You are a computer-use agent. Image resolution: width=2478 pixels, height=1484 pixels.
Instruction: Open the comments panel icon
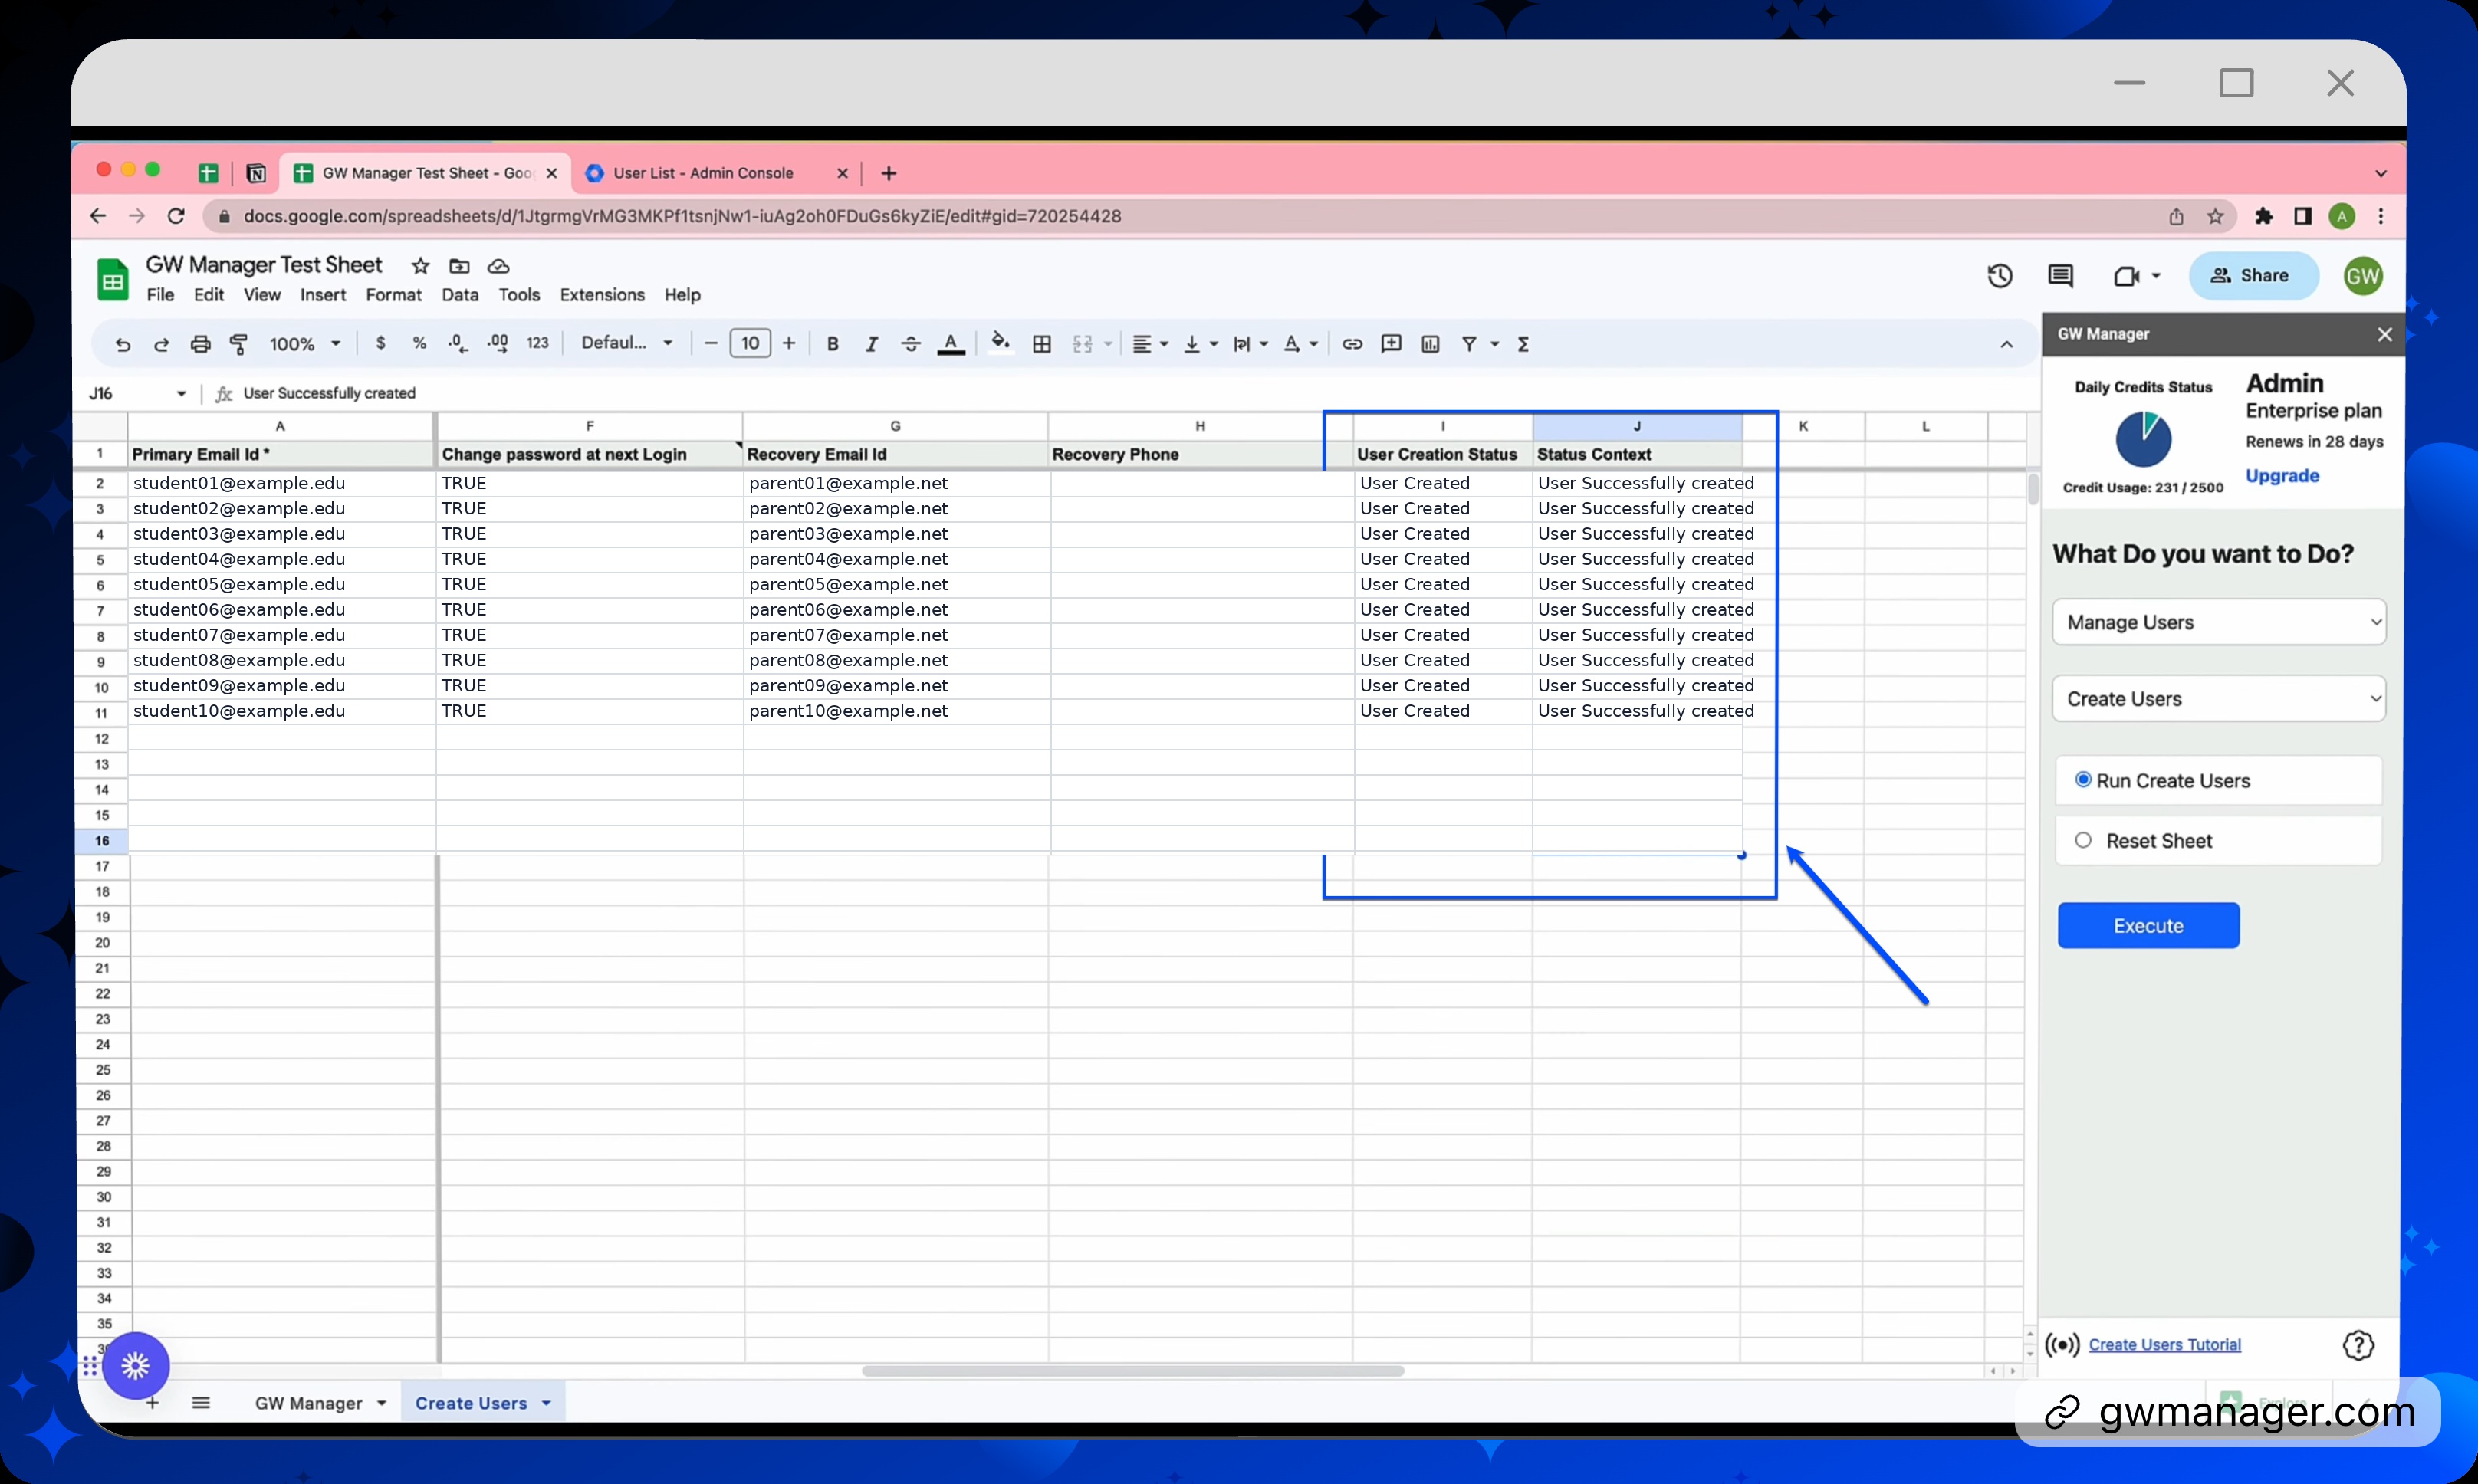point(2060,276)
